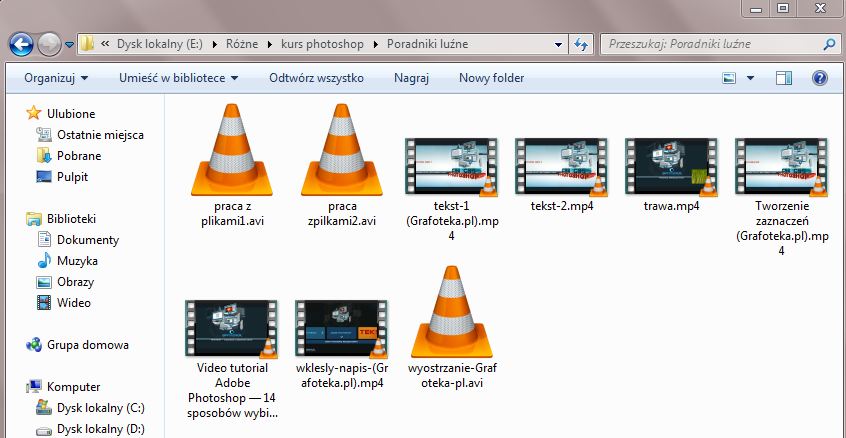Screen dimensions: 846x438
Task: Expand arrow after kurs photoshop breadcrumb
Action: [376, 44]
